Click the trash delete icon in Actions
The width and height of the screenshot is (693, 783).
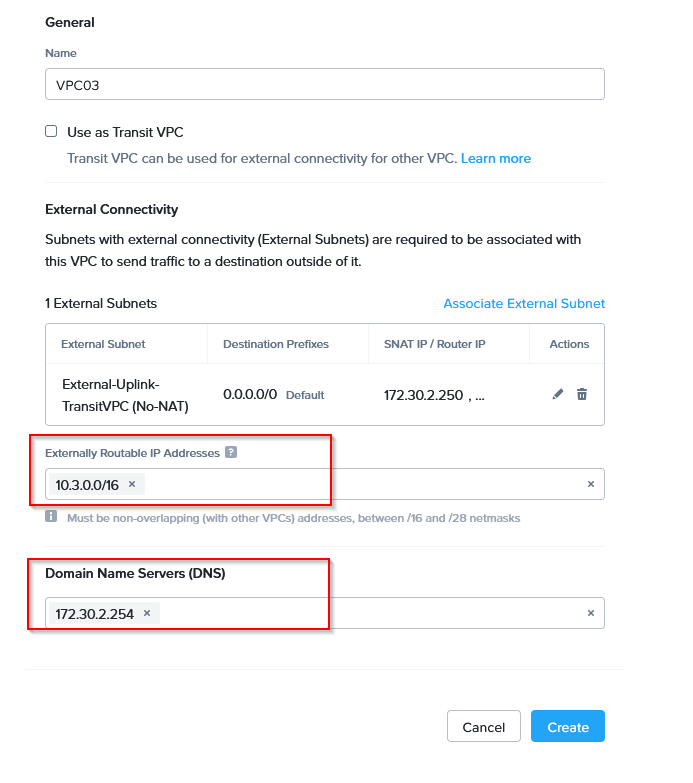(582, 394)
